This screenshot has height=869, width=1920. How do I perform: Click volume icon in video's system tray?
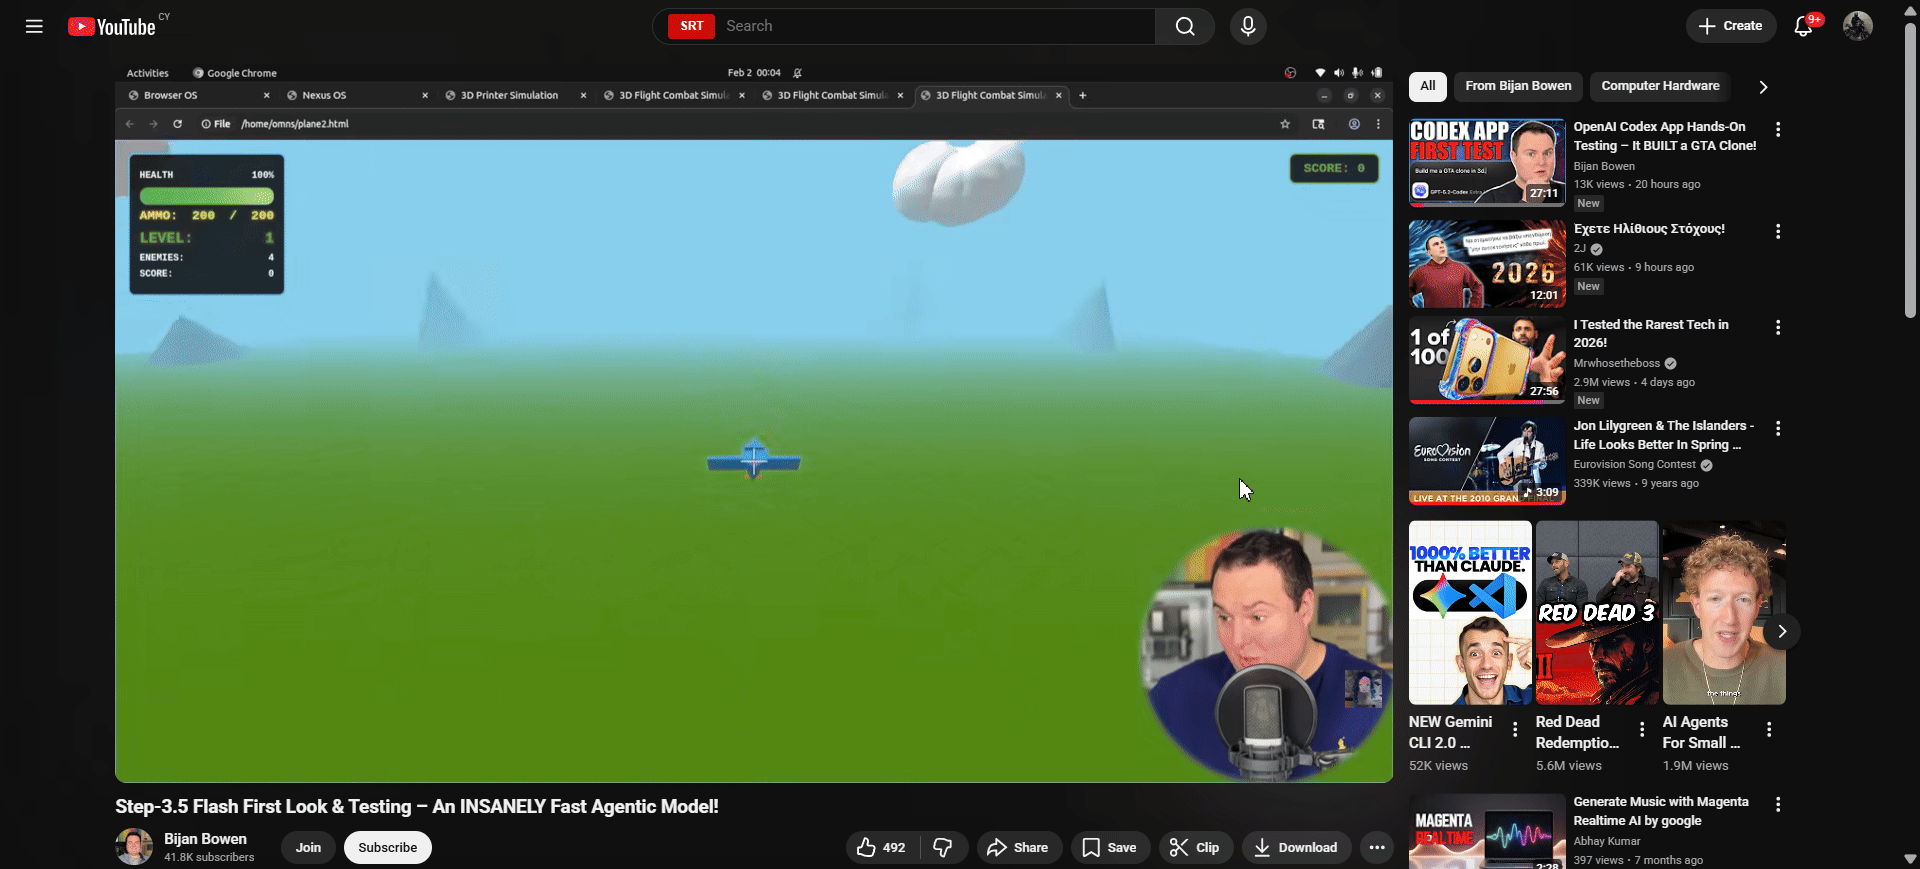click(x=1339, y=73)
